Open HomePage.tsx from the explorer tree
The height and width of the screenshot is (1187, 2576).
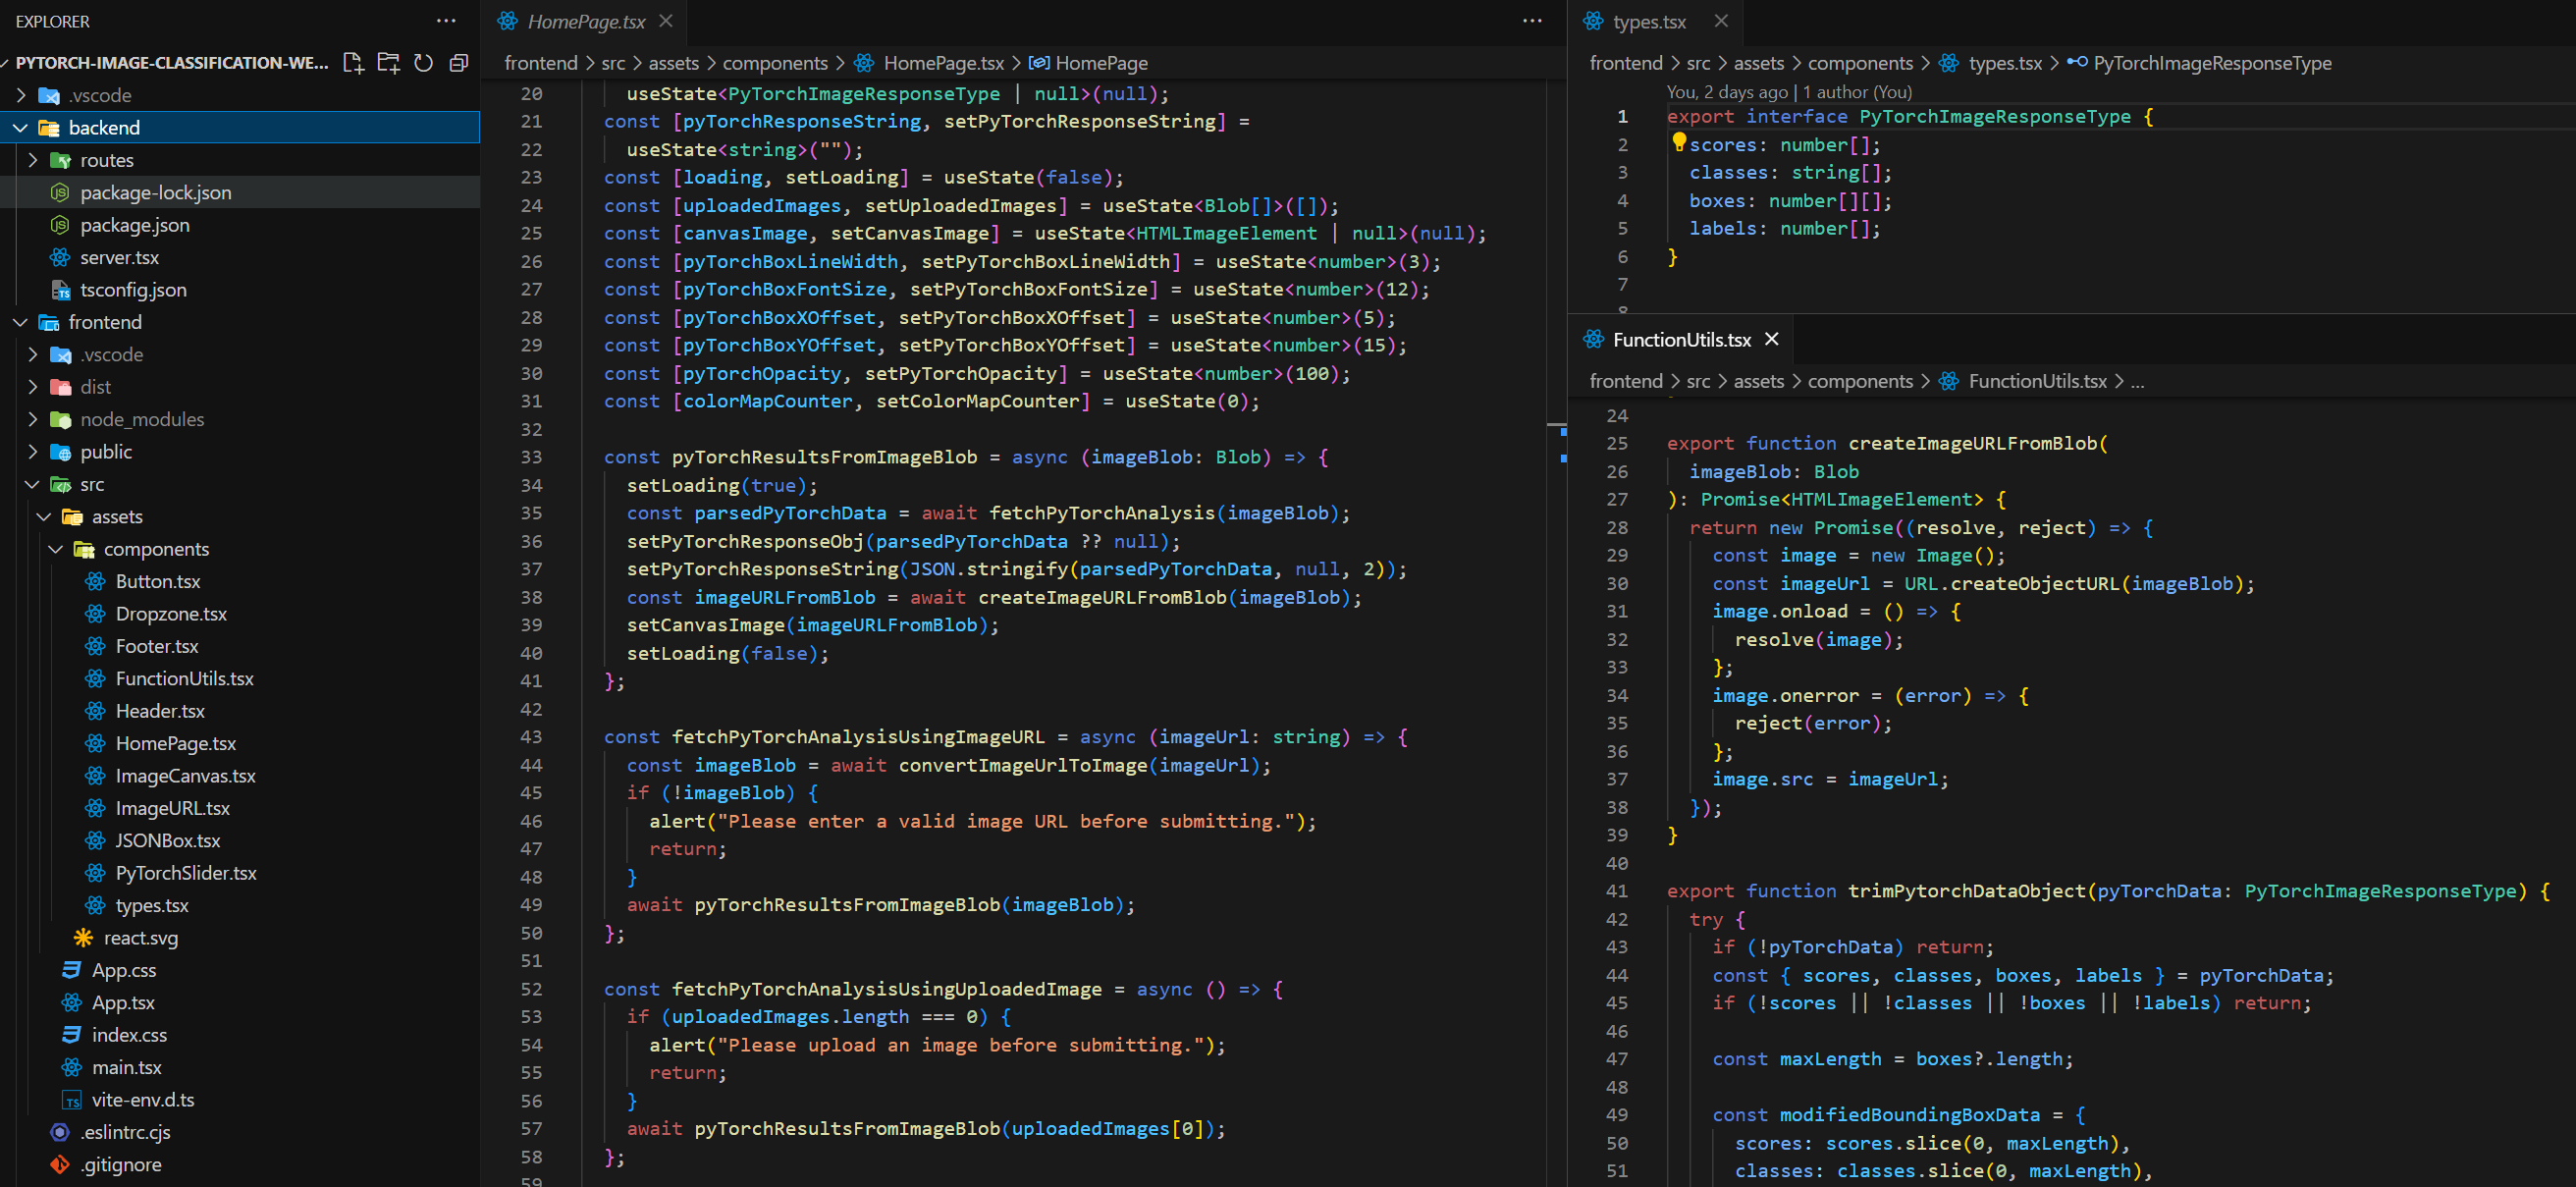(240, 743)
